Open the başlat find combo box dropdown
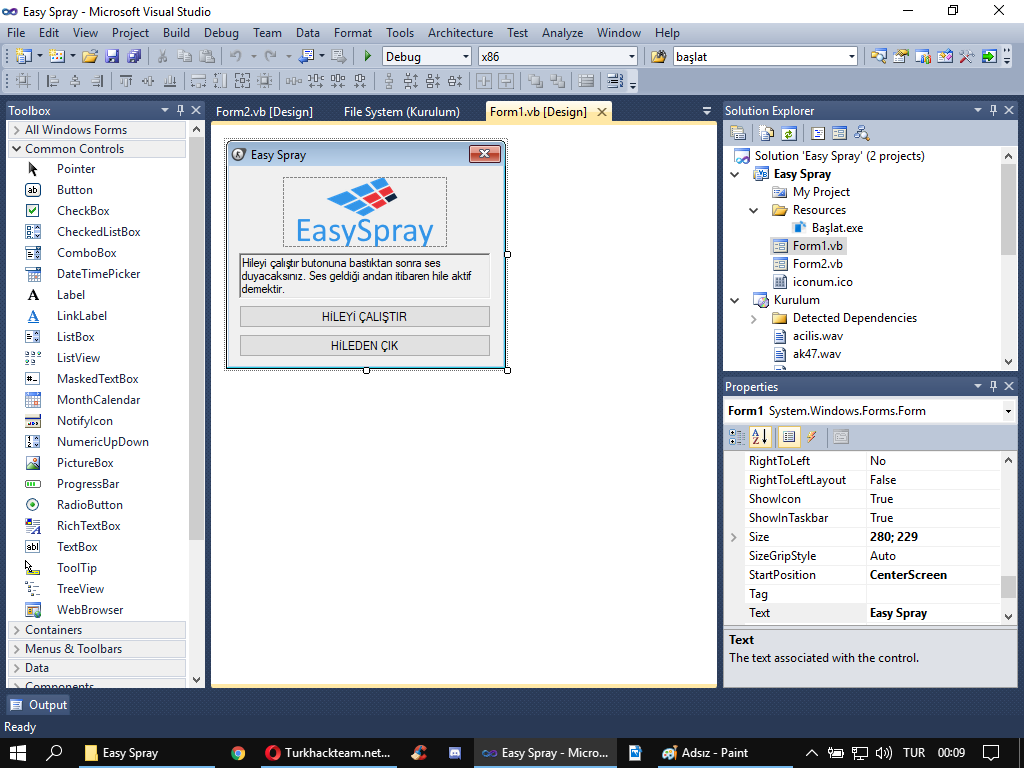The width and height of the screenshot is (1024, 768). coord(852,57)
